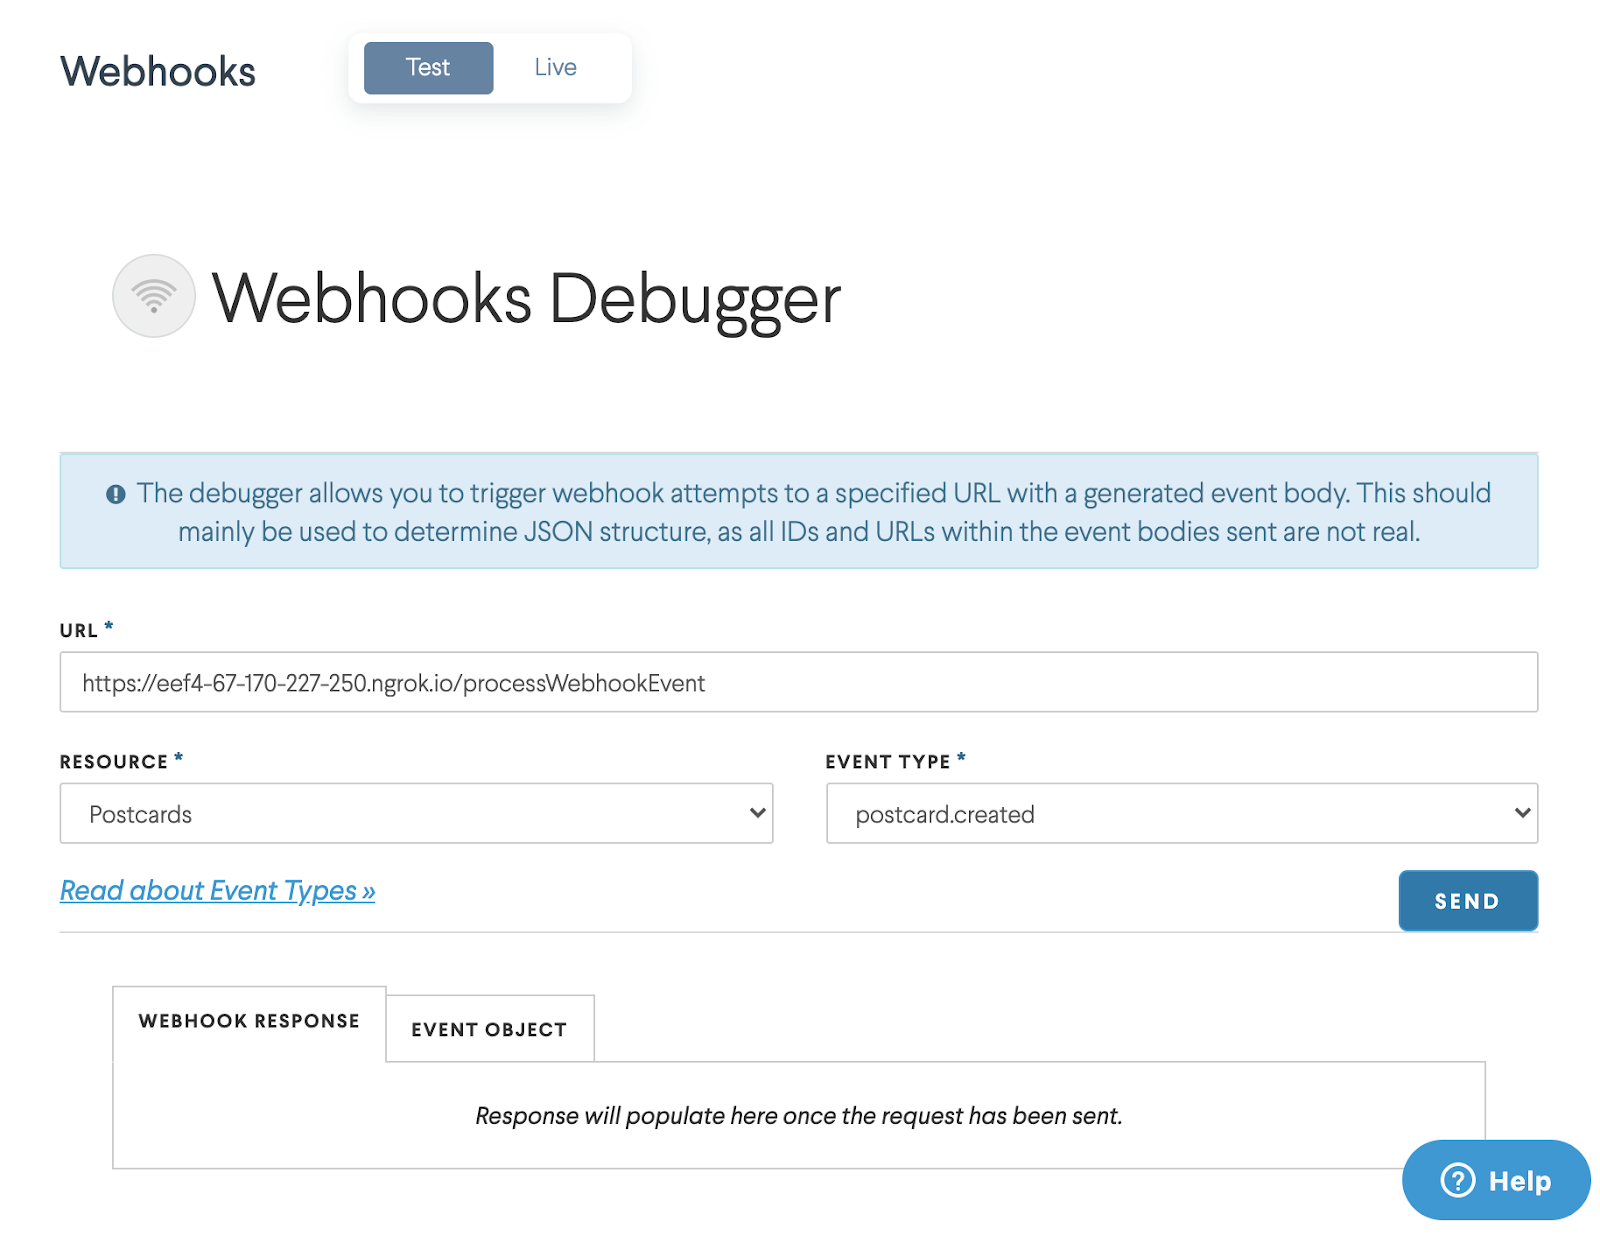Select the ngrok URL text in the URL field

(x=395, y=683)
